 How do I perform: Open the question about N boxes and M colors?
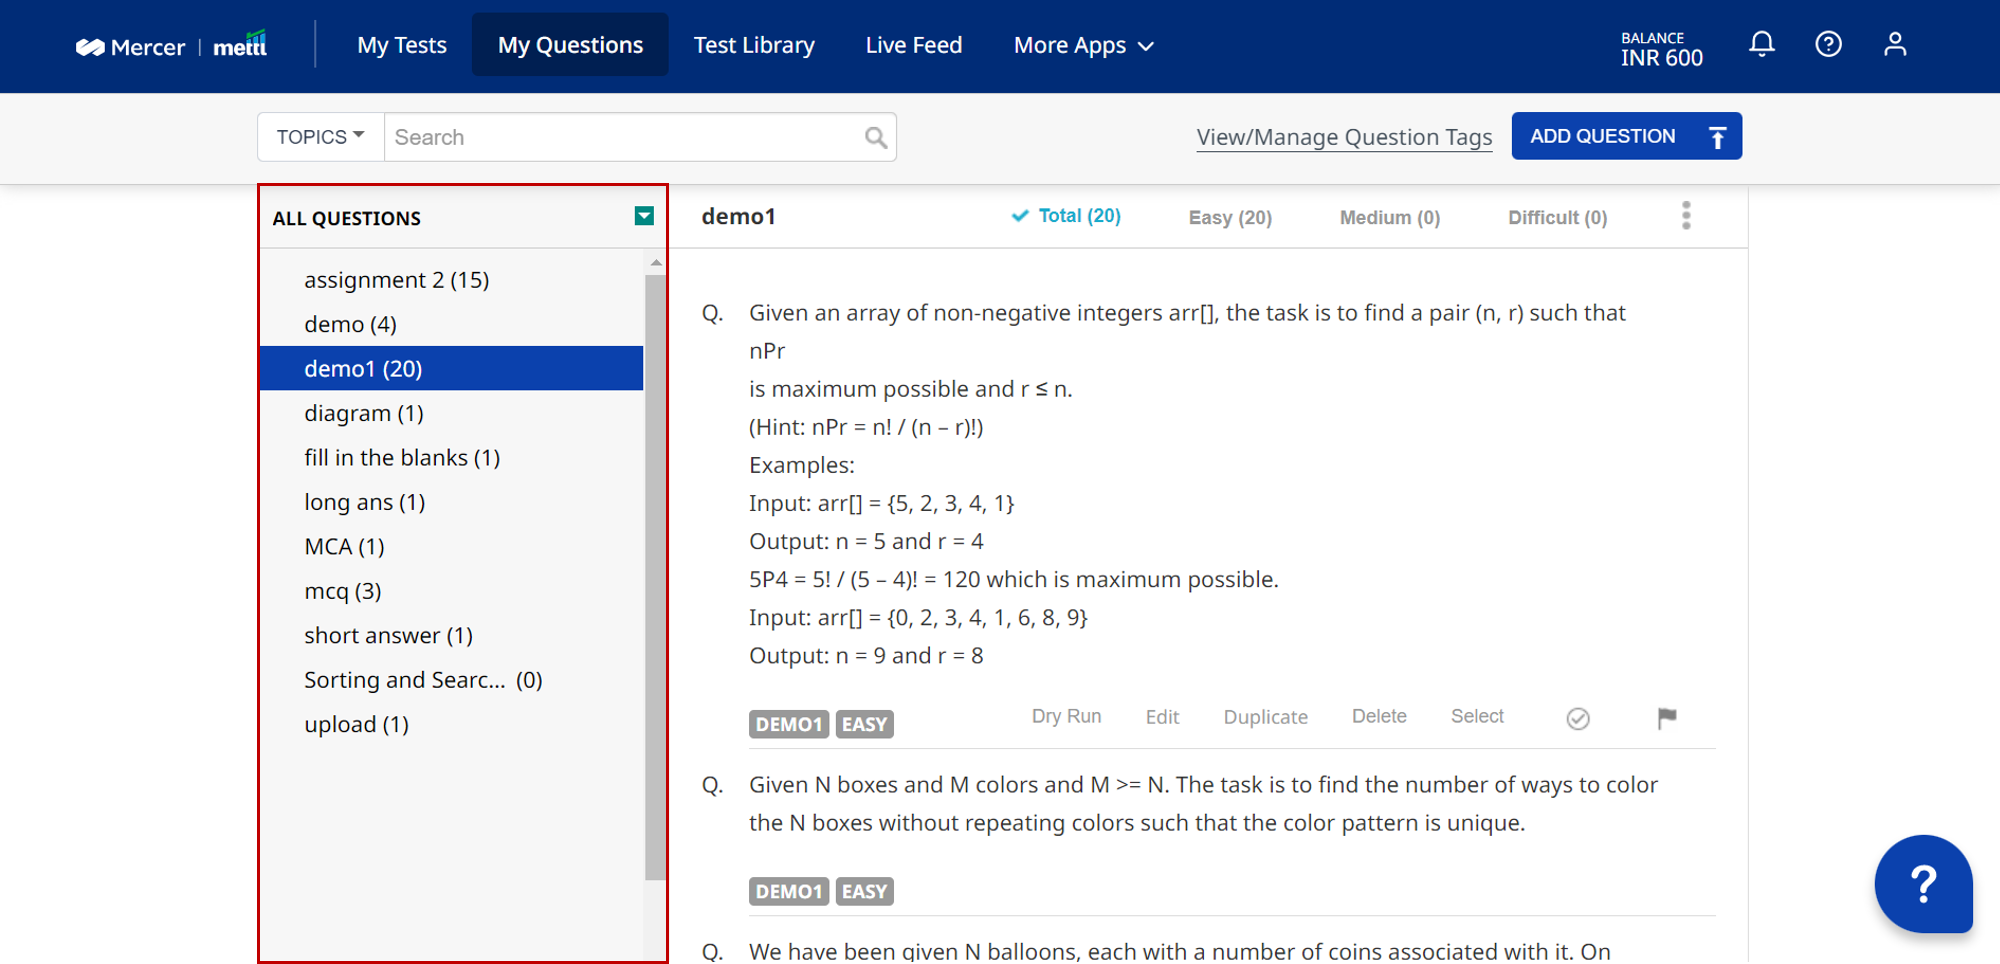[1203, 804]
